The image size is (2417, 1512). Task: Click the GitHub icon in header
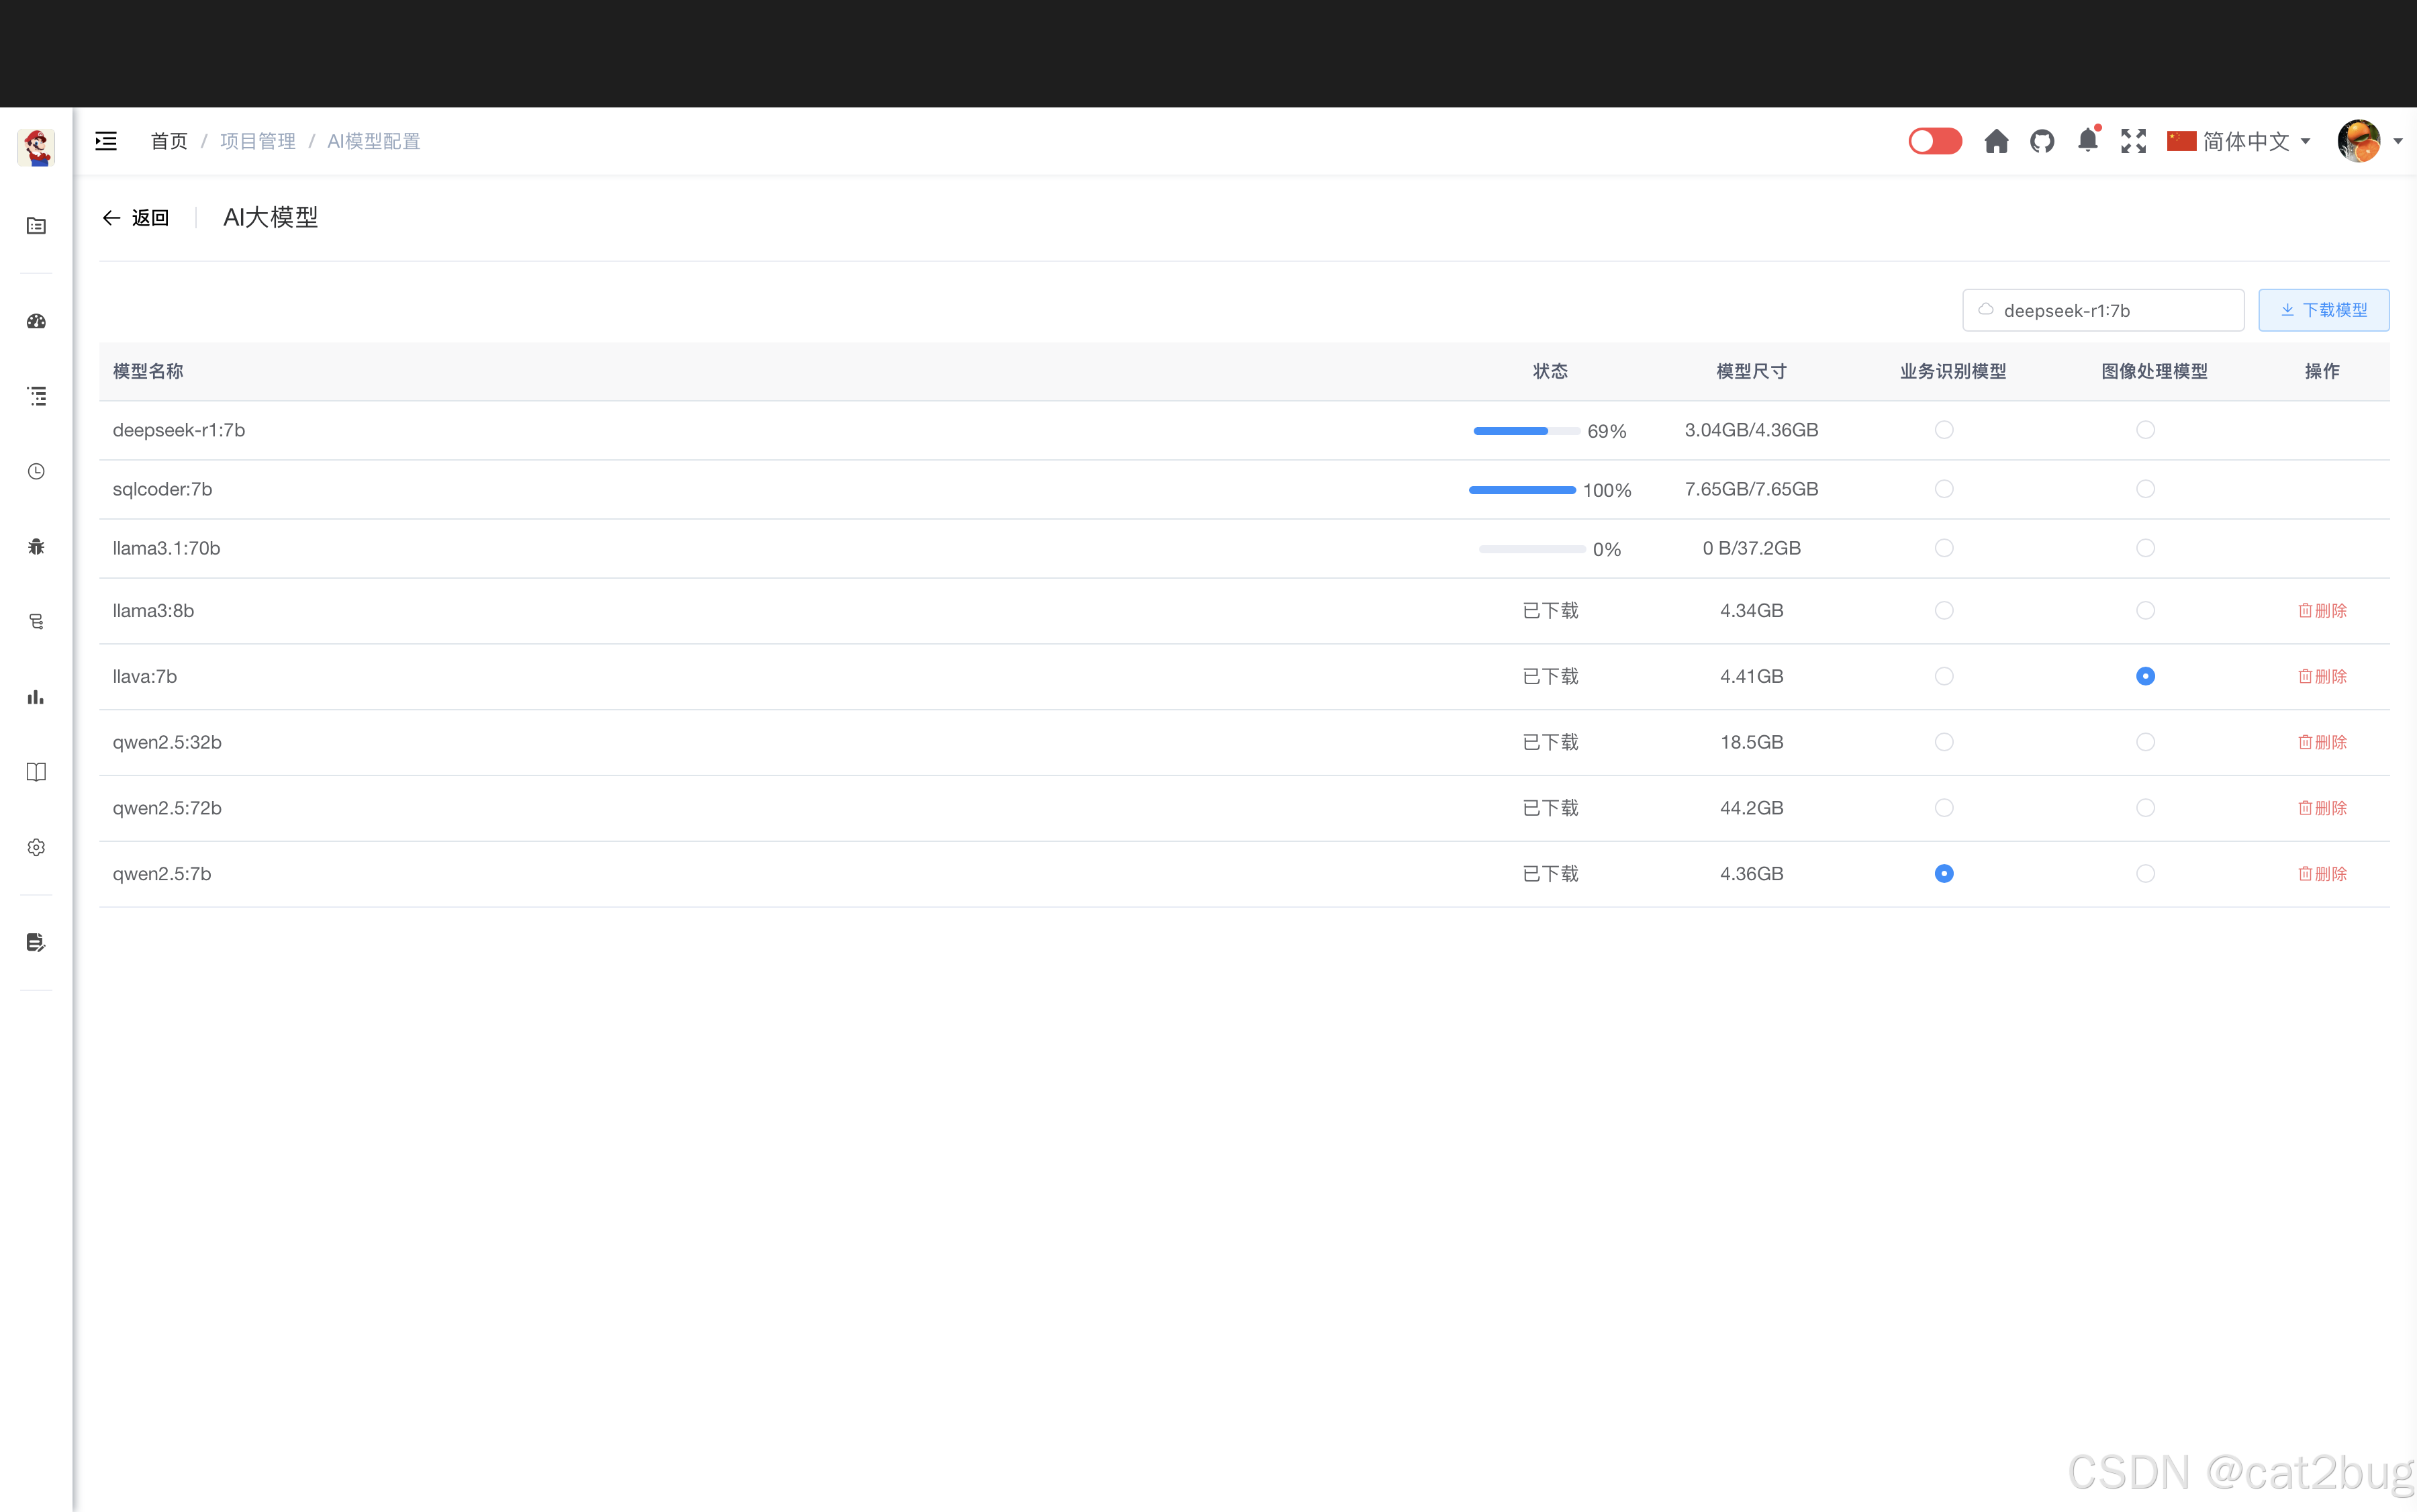point(2042,141)
